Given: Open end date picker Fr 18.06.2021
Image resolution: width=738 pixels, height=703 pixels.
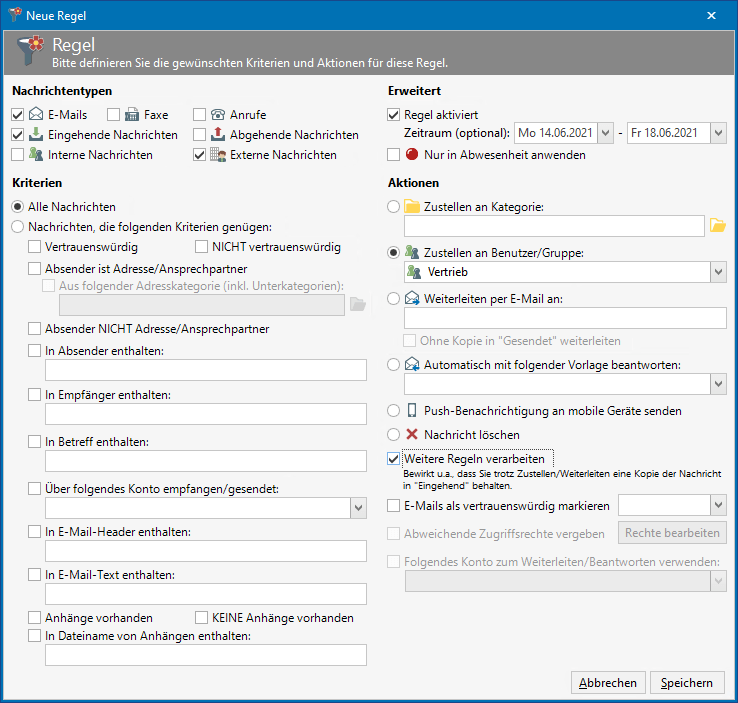Looking at the screenshot, I should [x=718, y=133].
